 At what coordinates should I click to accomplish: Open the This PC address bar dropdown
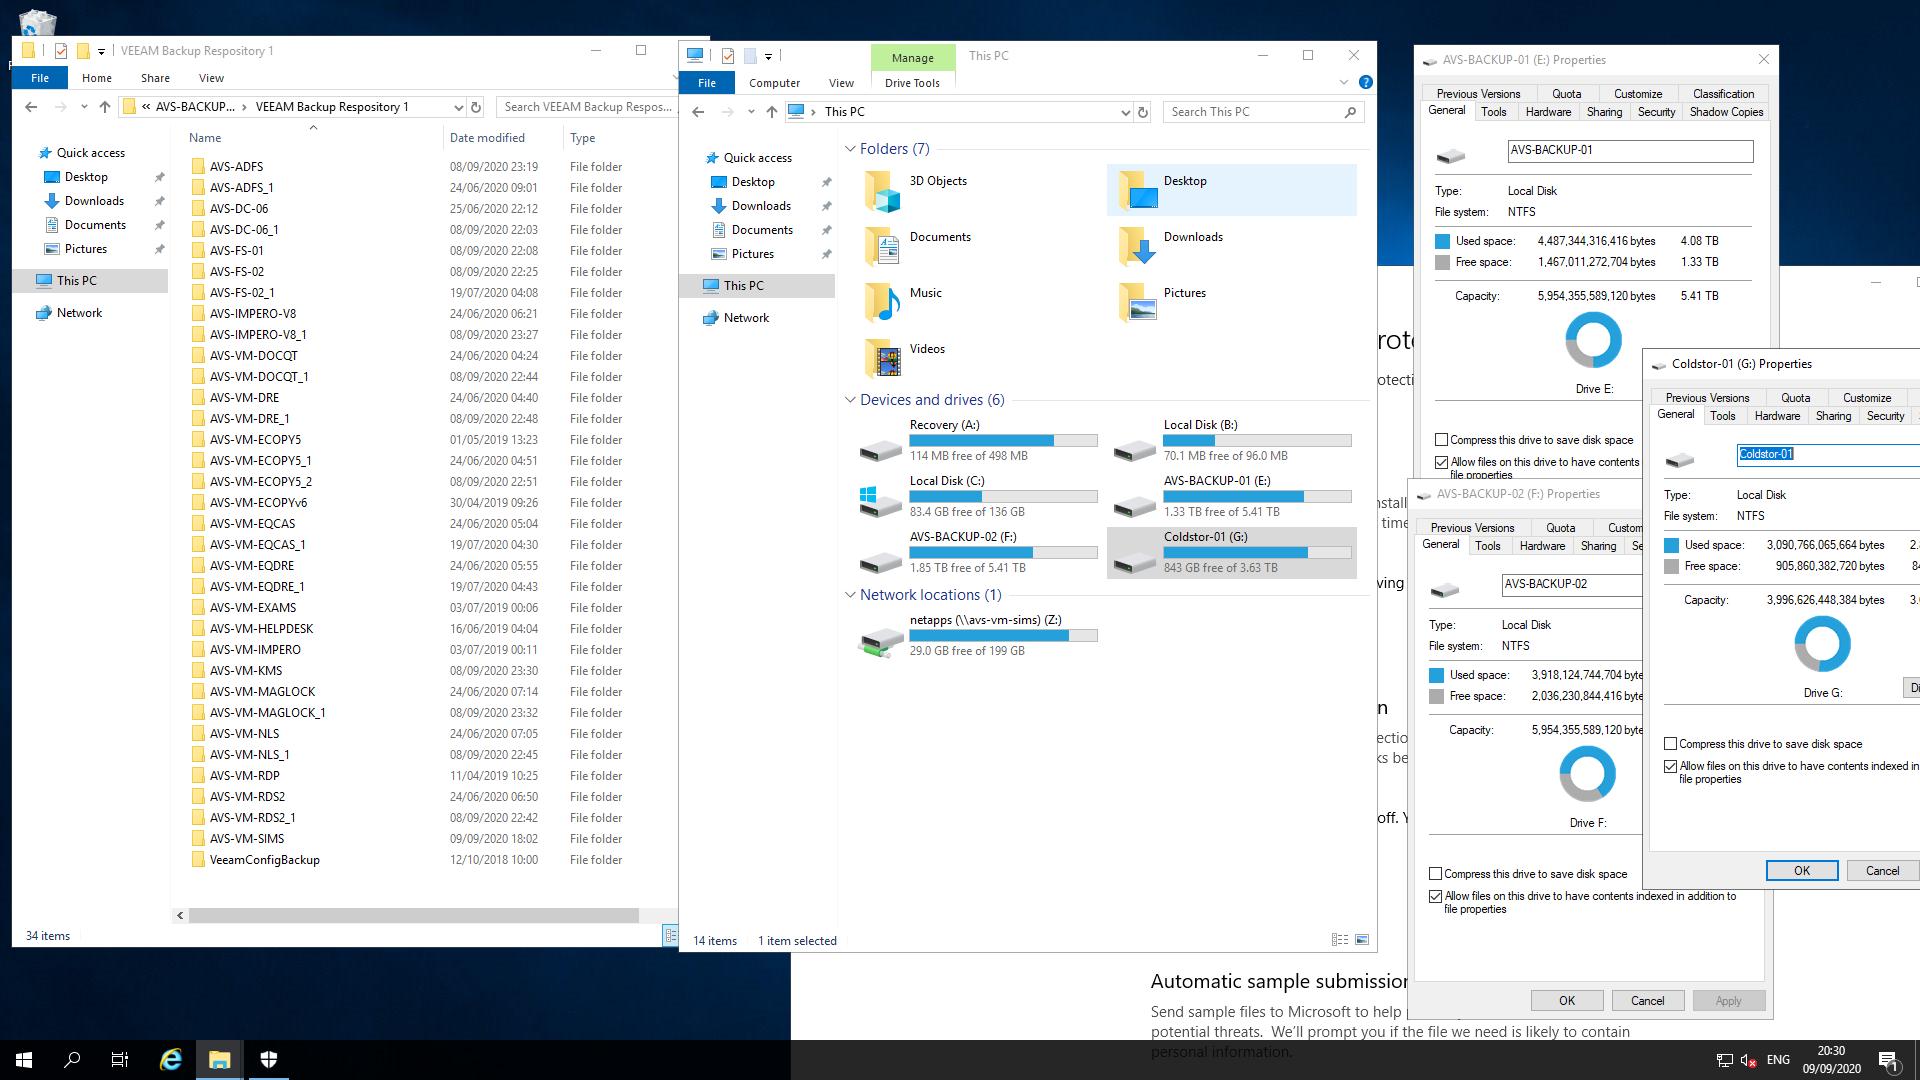click(x=1125, y=112)
